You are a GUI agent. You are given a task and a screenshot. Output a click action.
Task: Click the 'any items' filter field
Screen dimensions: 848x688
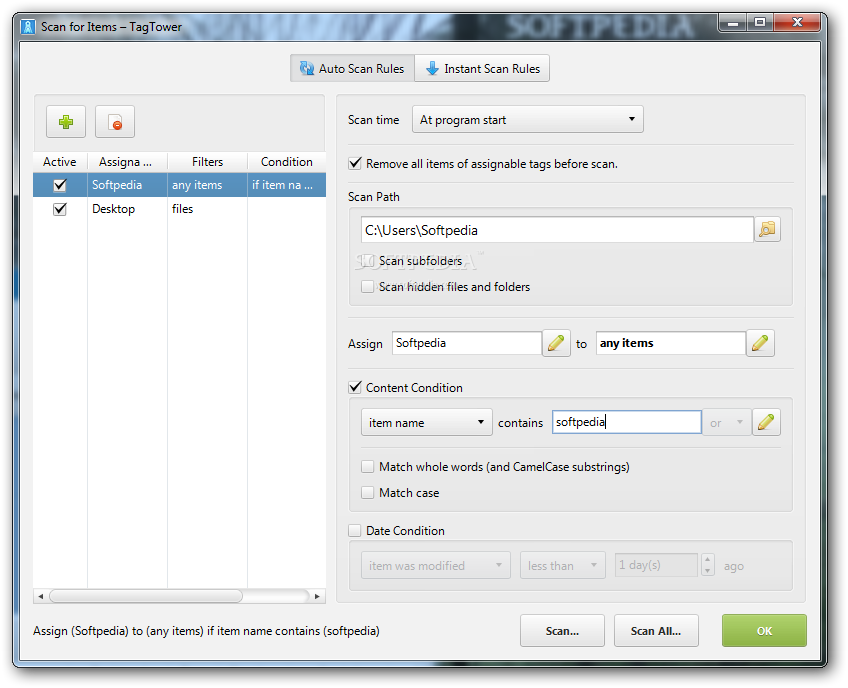click(x=671, y=343)
